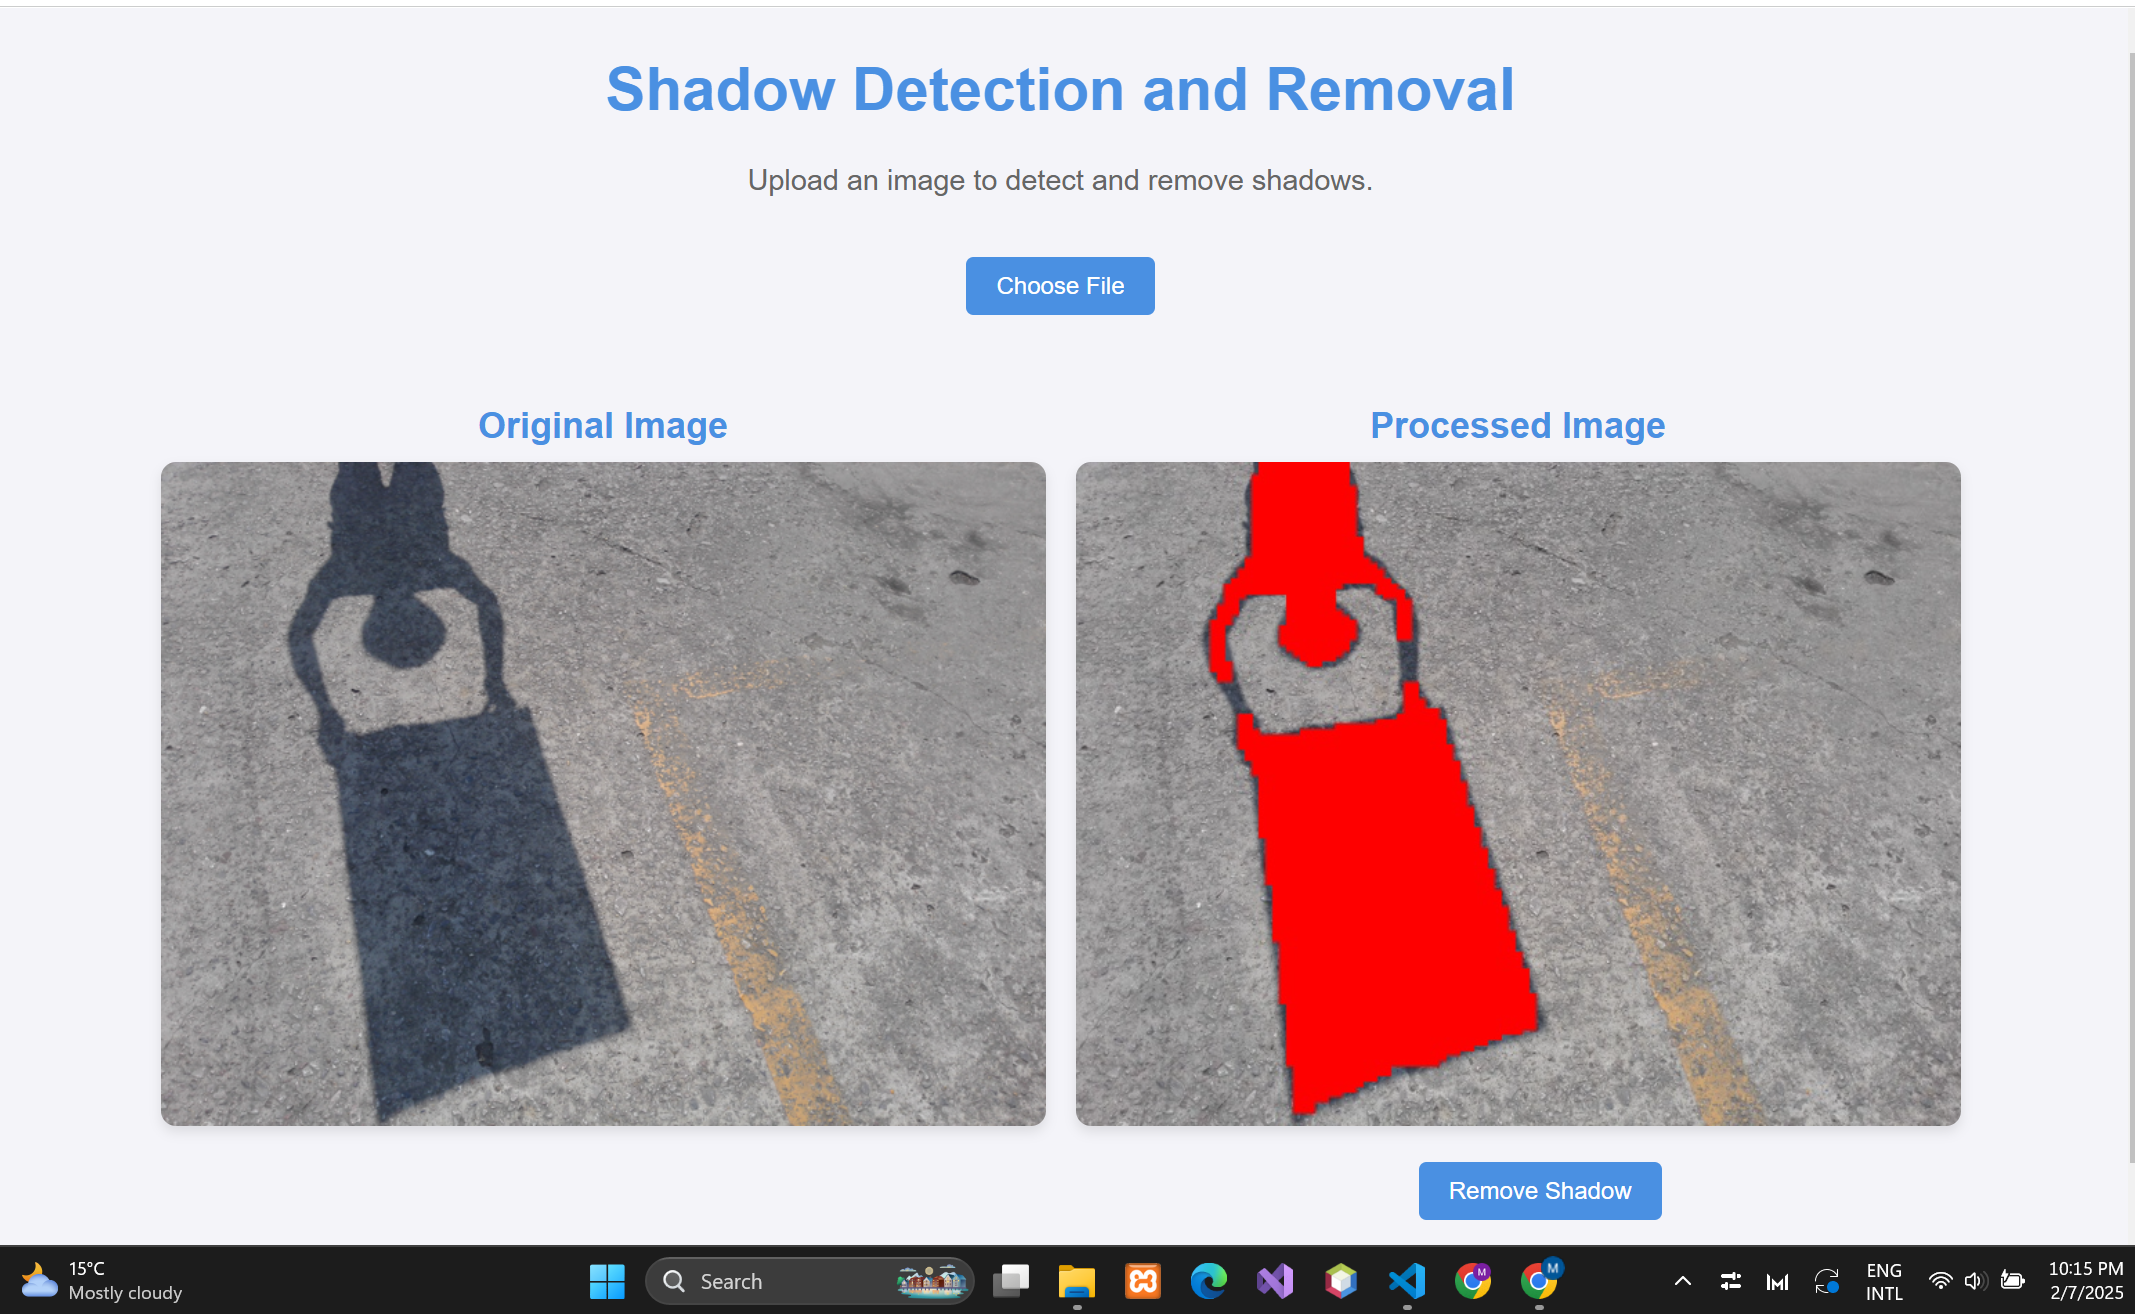Image resolution: width=2135 pixels, height=1314 pixels.
Task: Open Chrome with purple profile badge
Action: click(x=1473, y=1281)
